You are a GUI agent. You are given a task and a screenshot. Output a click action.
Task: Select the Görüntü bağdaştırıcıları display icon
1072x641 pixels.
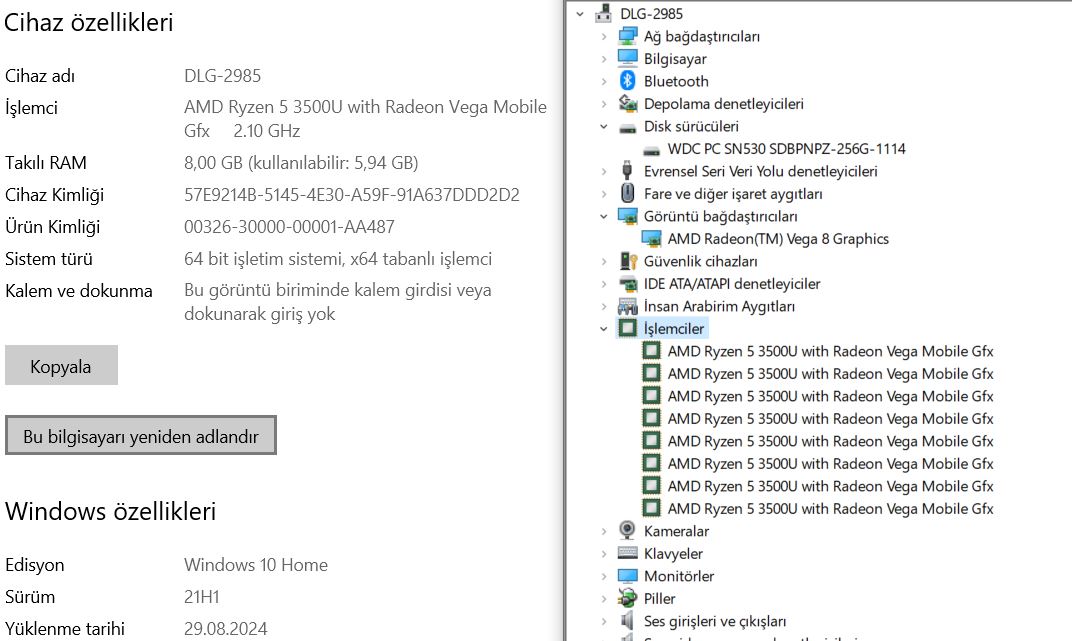pyautogui.click(x=628, y=216)
